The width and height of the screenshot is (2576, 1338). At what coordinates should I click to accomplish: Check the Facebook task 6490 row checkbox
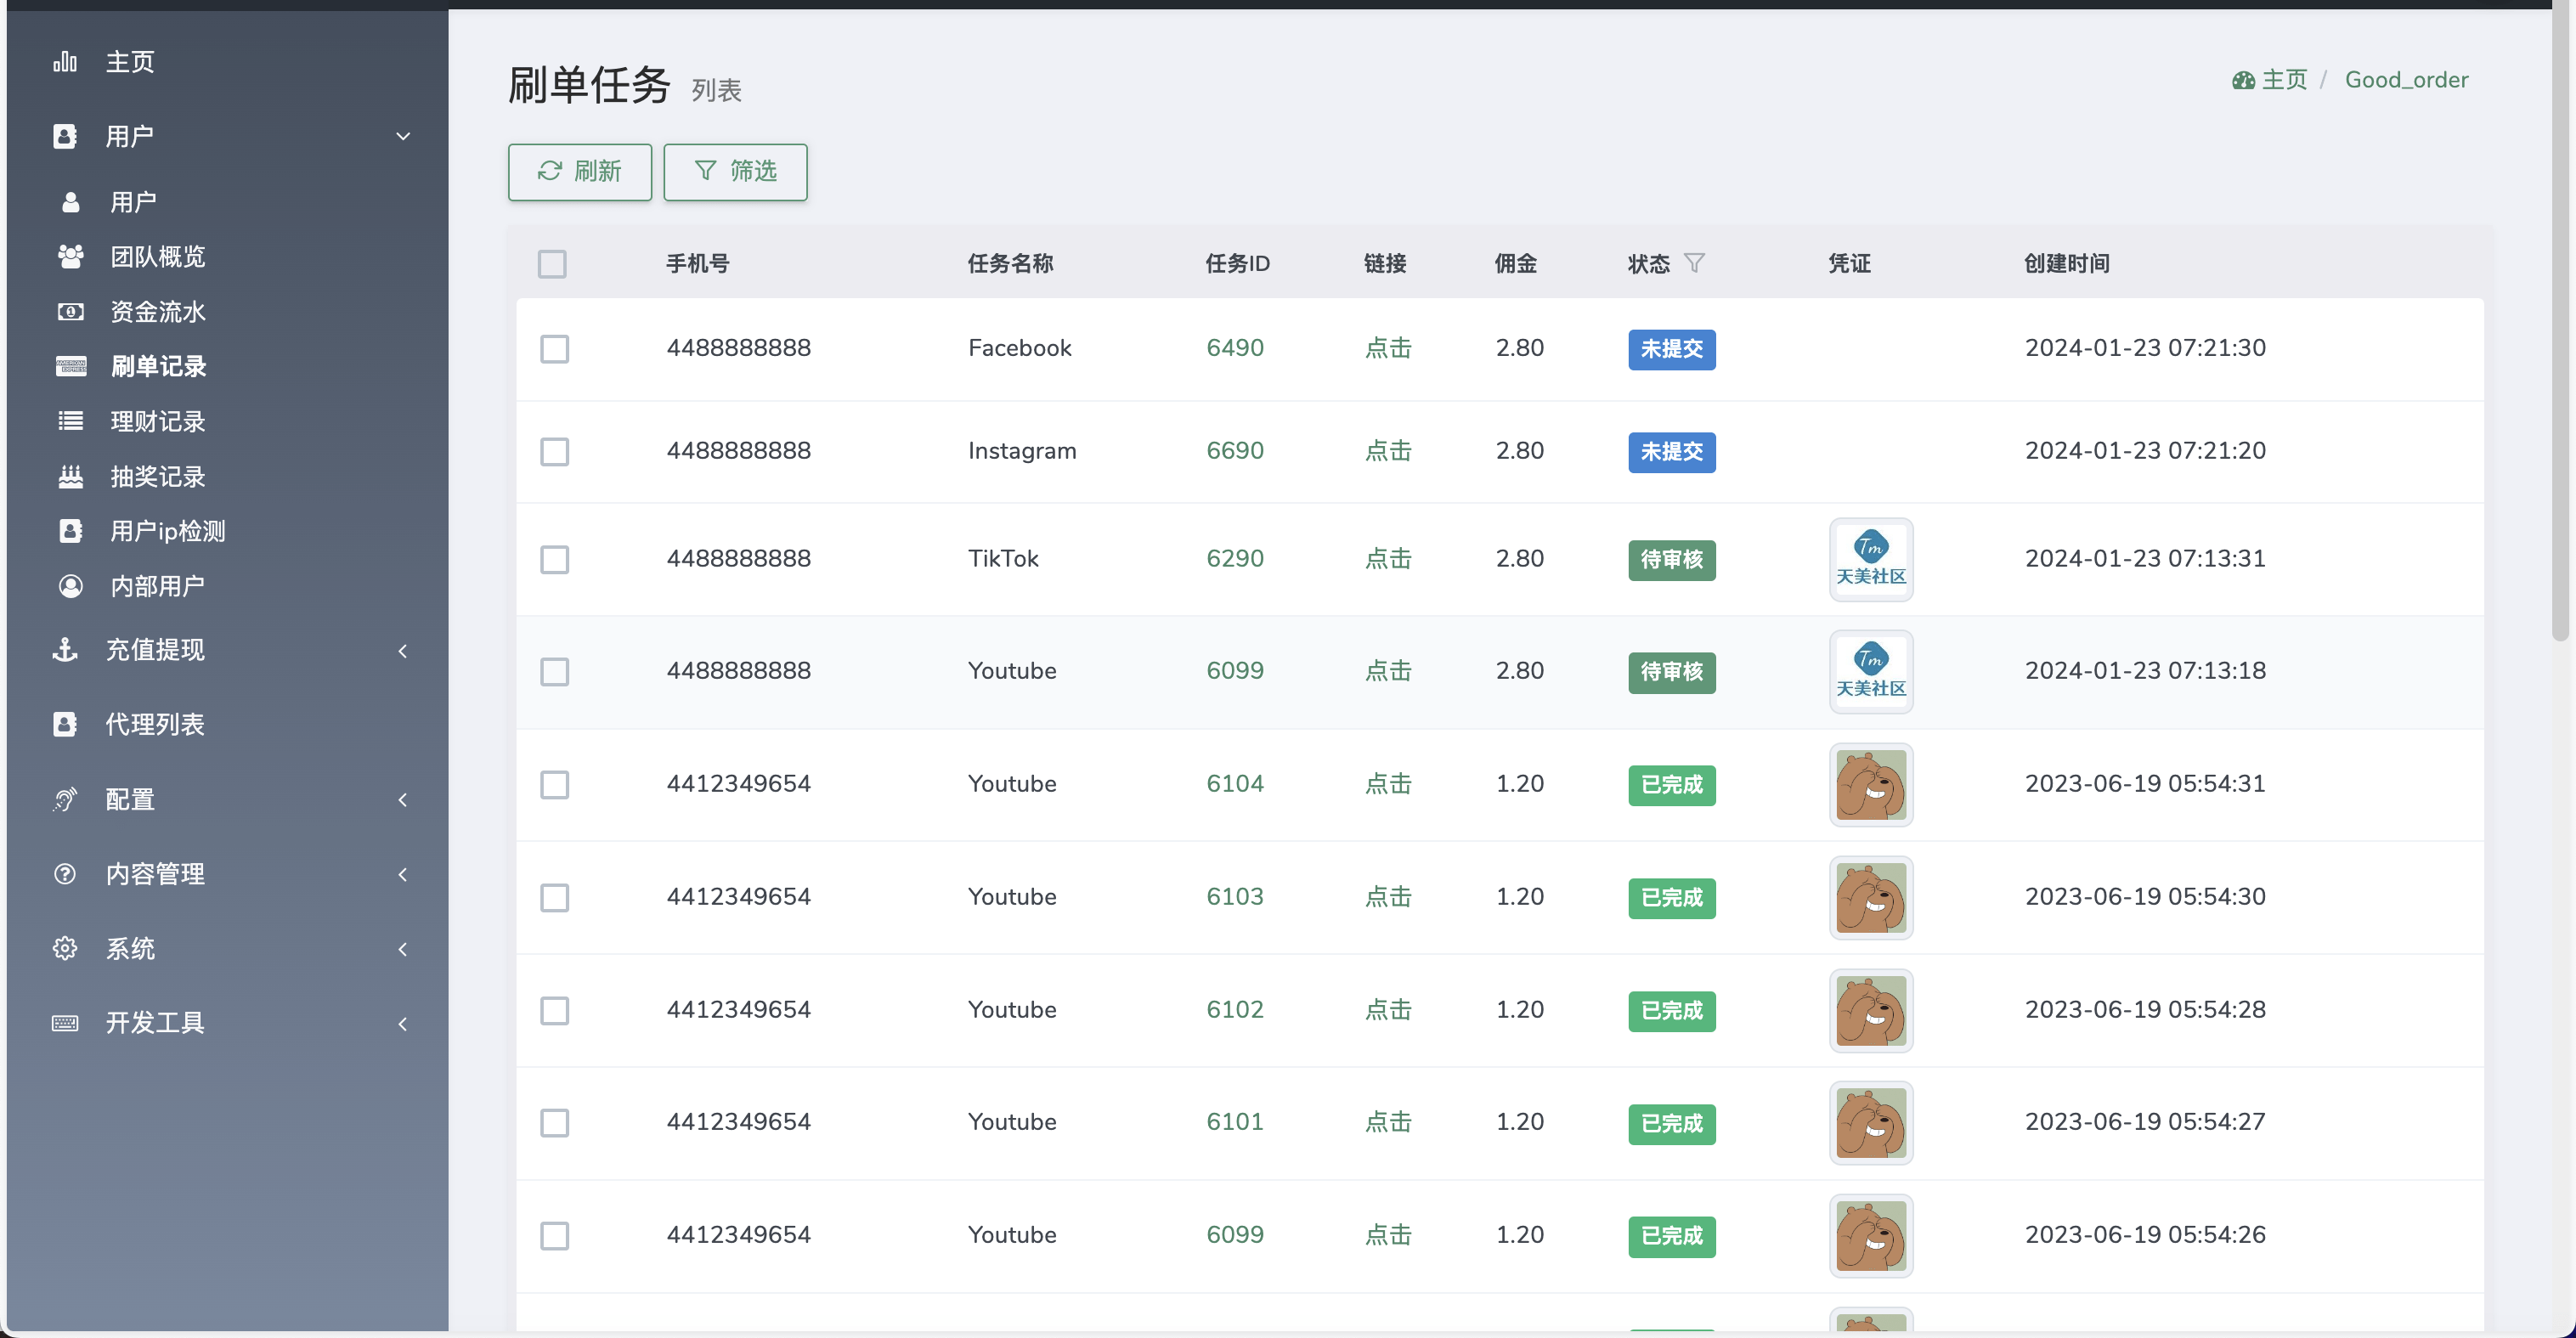point(555,349)
